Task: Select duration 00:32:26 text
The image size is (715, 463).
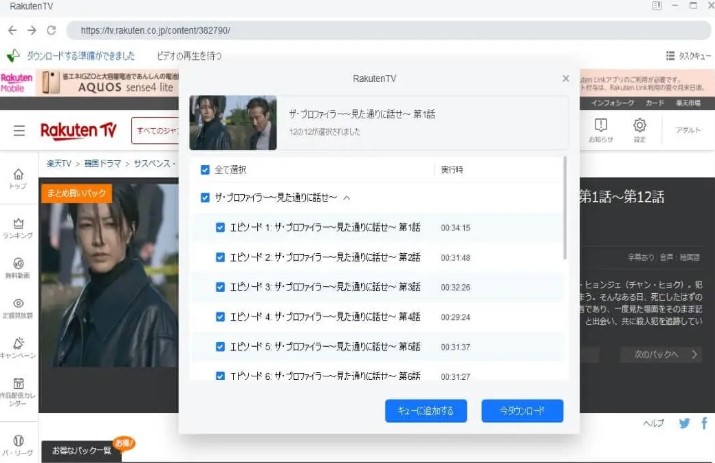Action: (x=455, y=287)
